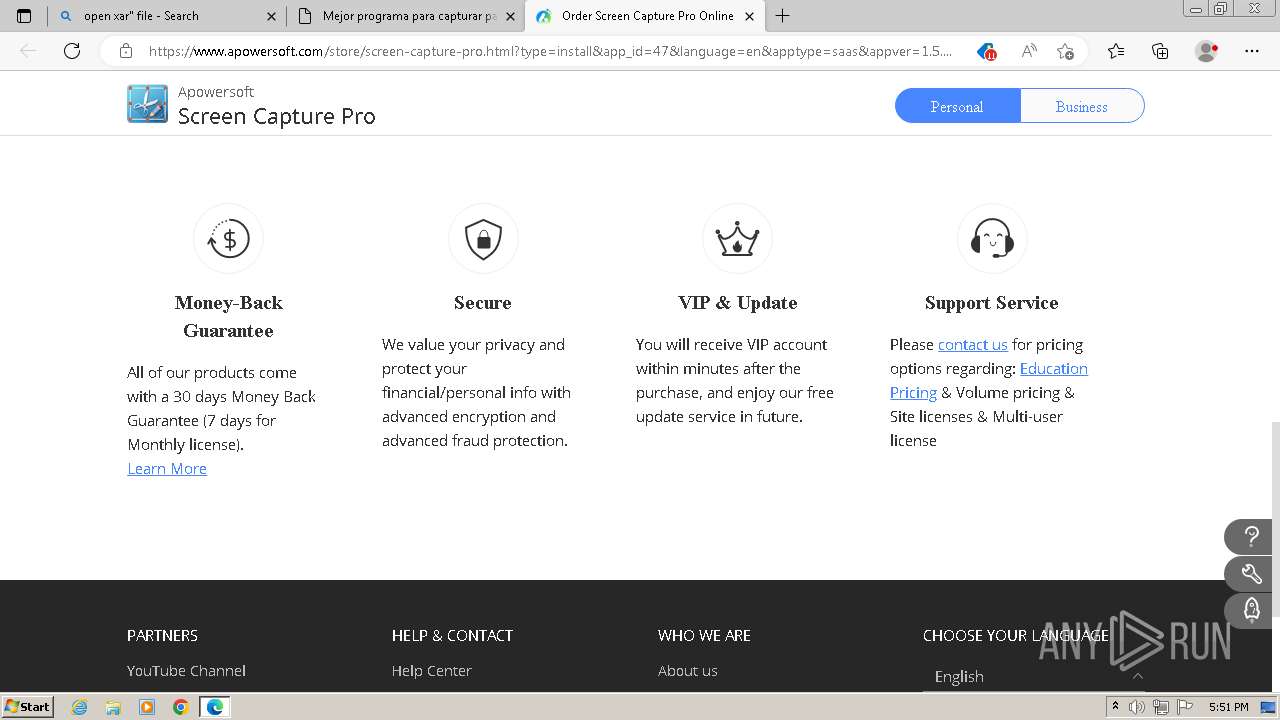
Task: Click the shopping tag icon in address bar
Action: [x=987, y=51]
